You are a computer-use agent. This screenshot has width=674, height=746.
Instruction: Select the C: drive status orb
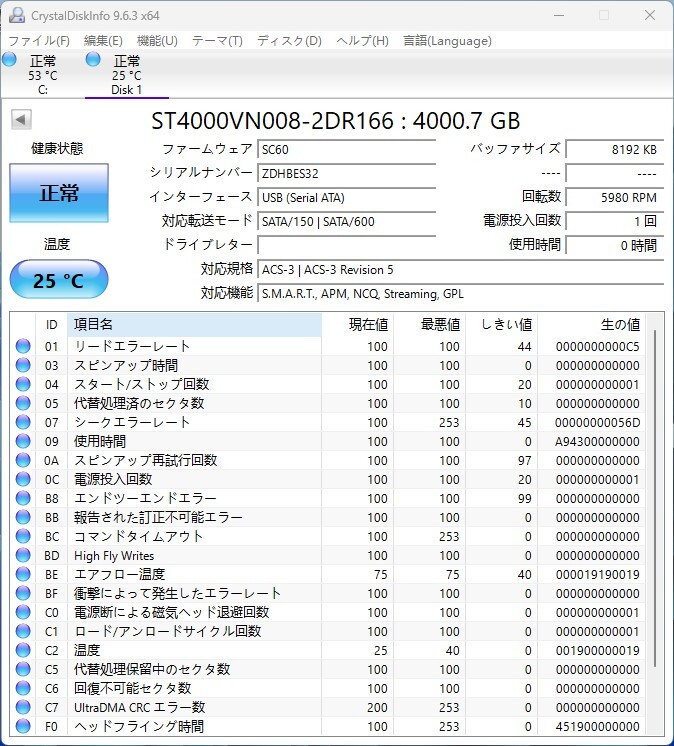click(9, 59)
